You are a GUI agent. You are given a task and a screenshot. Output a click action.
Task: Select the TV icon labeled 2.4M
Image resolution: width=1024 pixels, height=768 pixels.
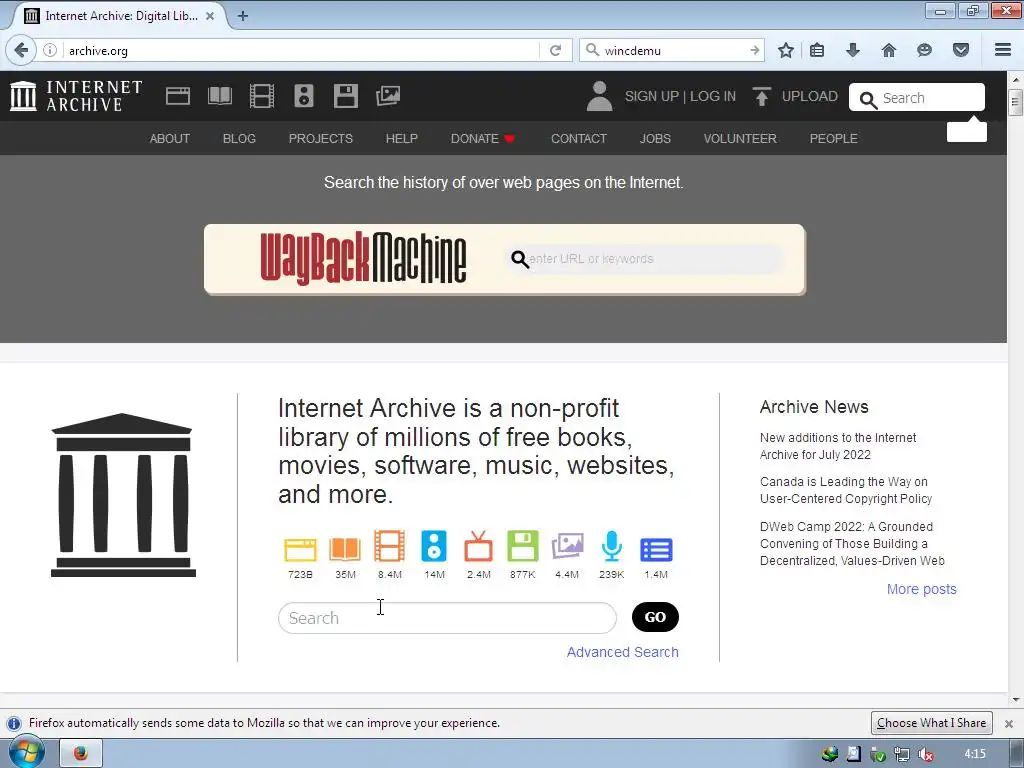[x=479, y=546]
